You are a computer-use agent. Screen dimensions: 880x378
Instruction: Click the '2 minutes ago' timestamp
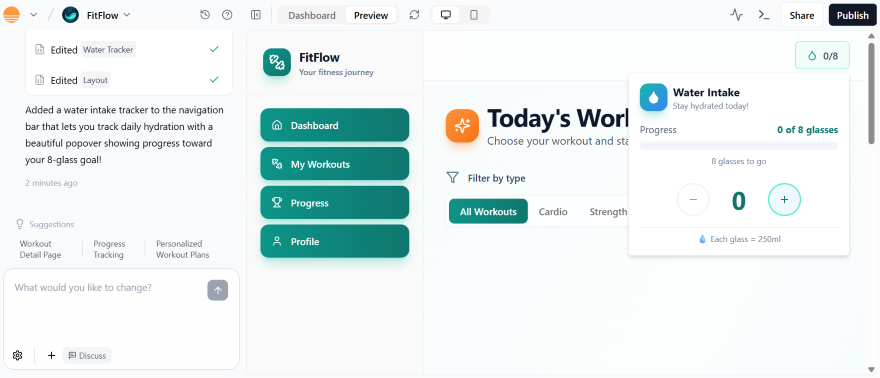click(x=51, y=183)
